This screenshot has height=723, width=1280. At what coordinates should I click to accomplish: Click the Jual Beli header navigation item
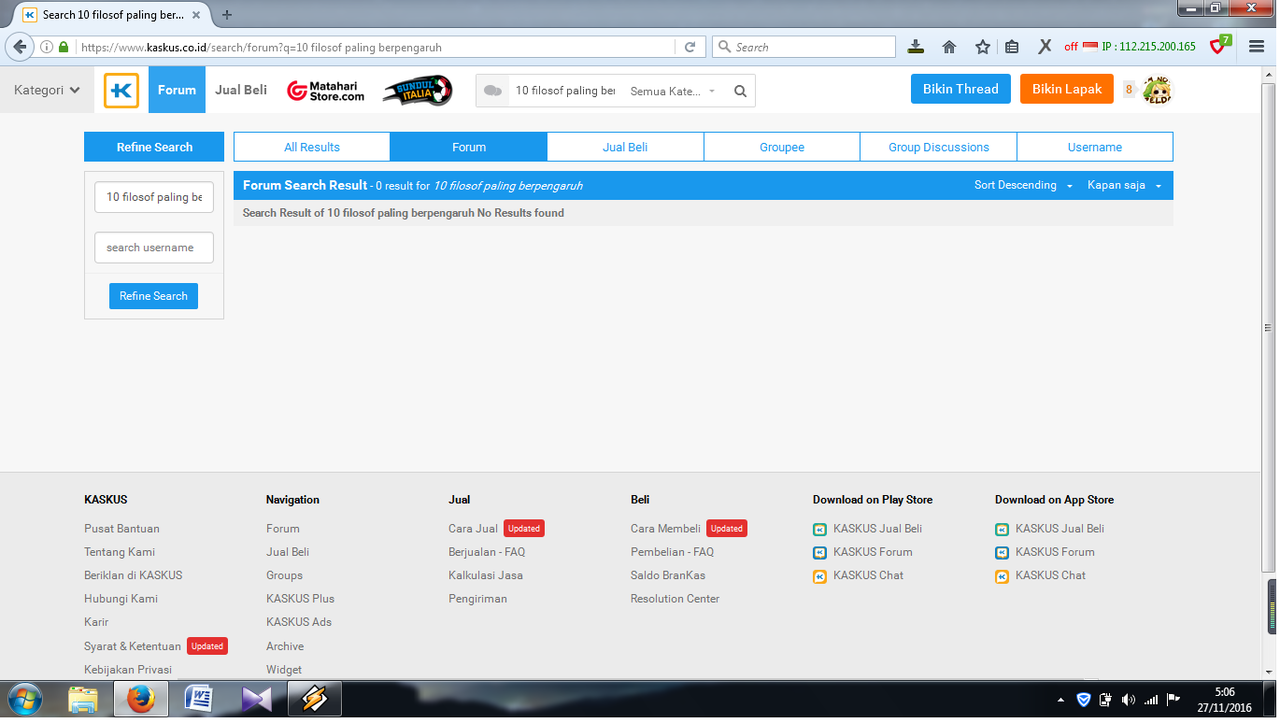click(x=241, y=90)
